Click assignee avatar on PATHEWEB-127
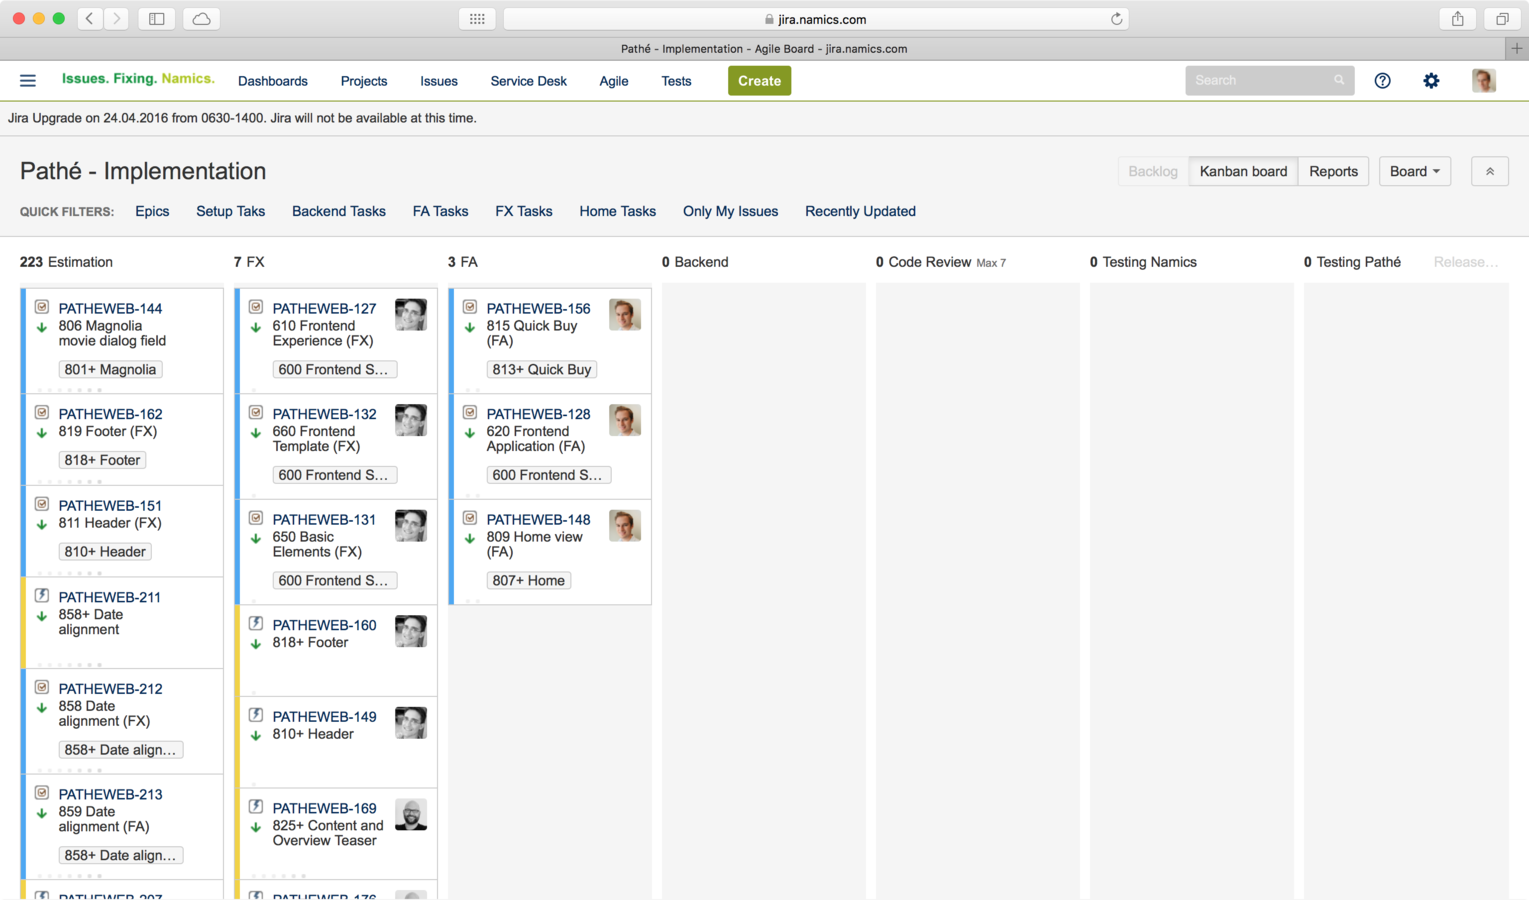The width and height of the screenshot is (1529, 900). pyautogui.click(x=410, y=315)
